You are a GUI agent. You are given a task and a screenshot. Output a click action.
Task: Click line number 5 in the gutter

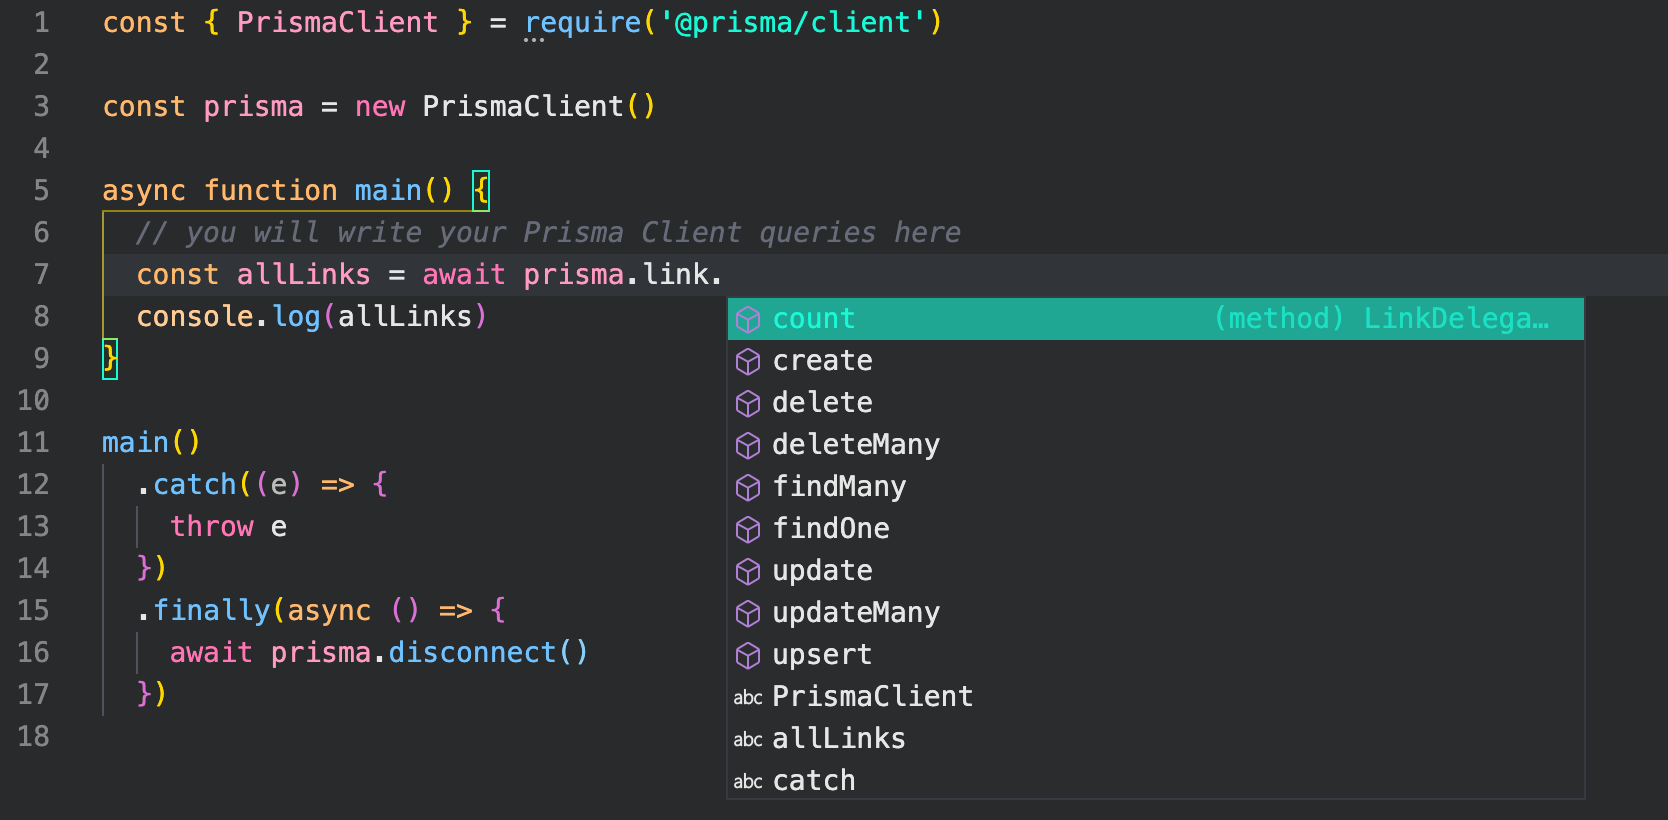coord(41,190)
